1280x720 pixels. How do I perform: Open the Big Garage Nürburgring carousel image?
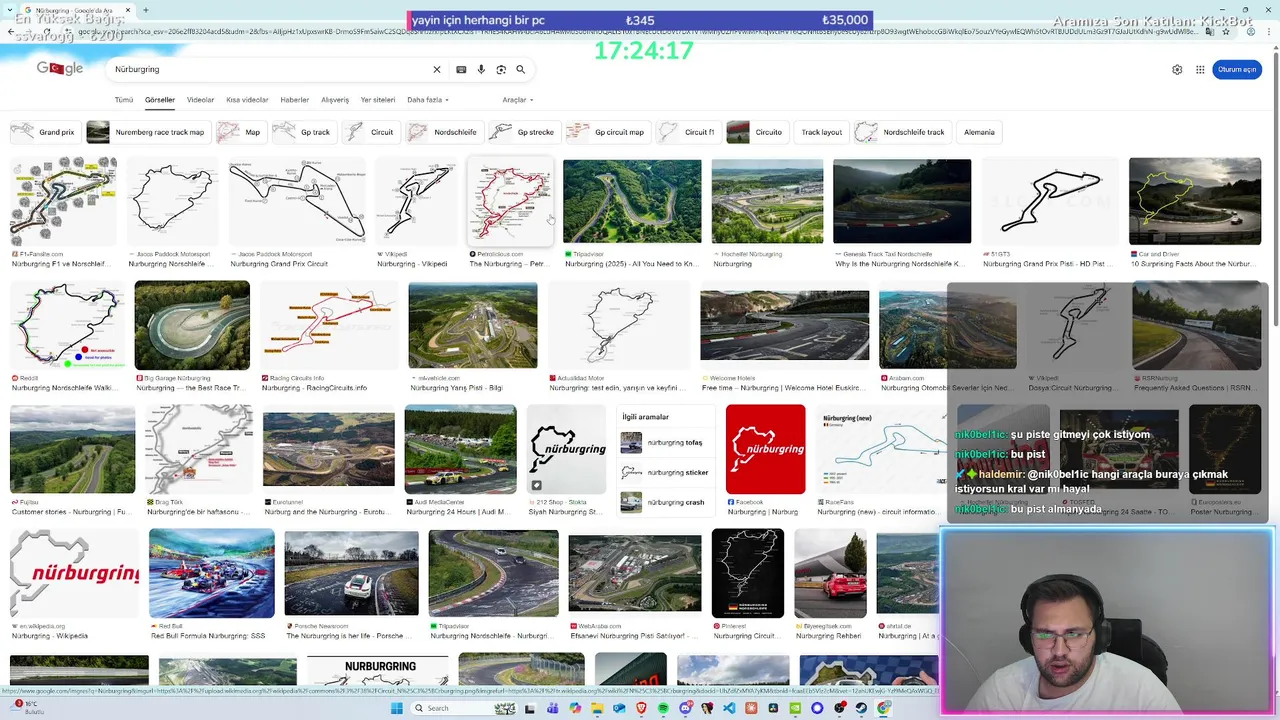[x=192, y=325]
